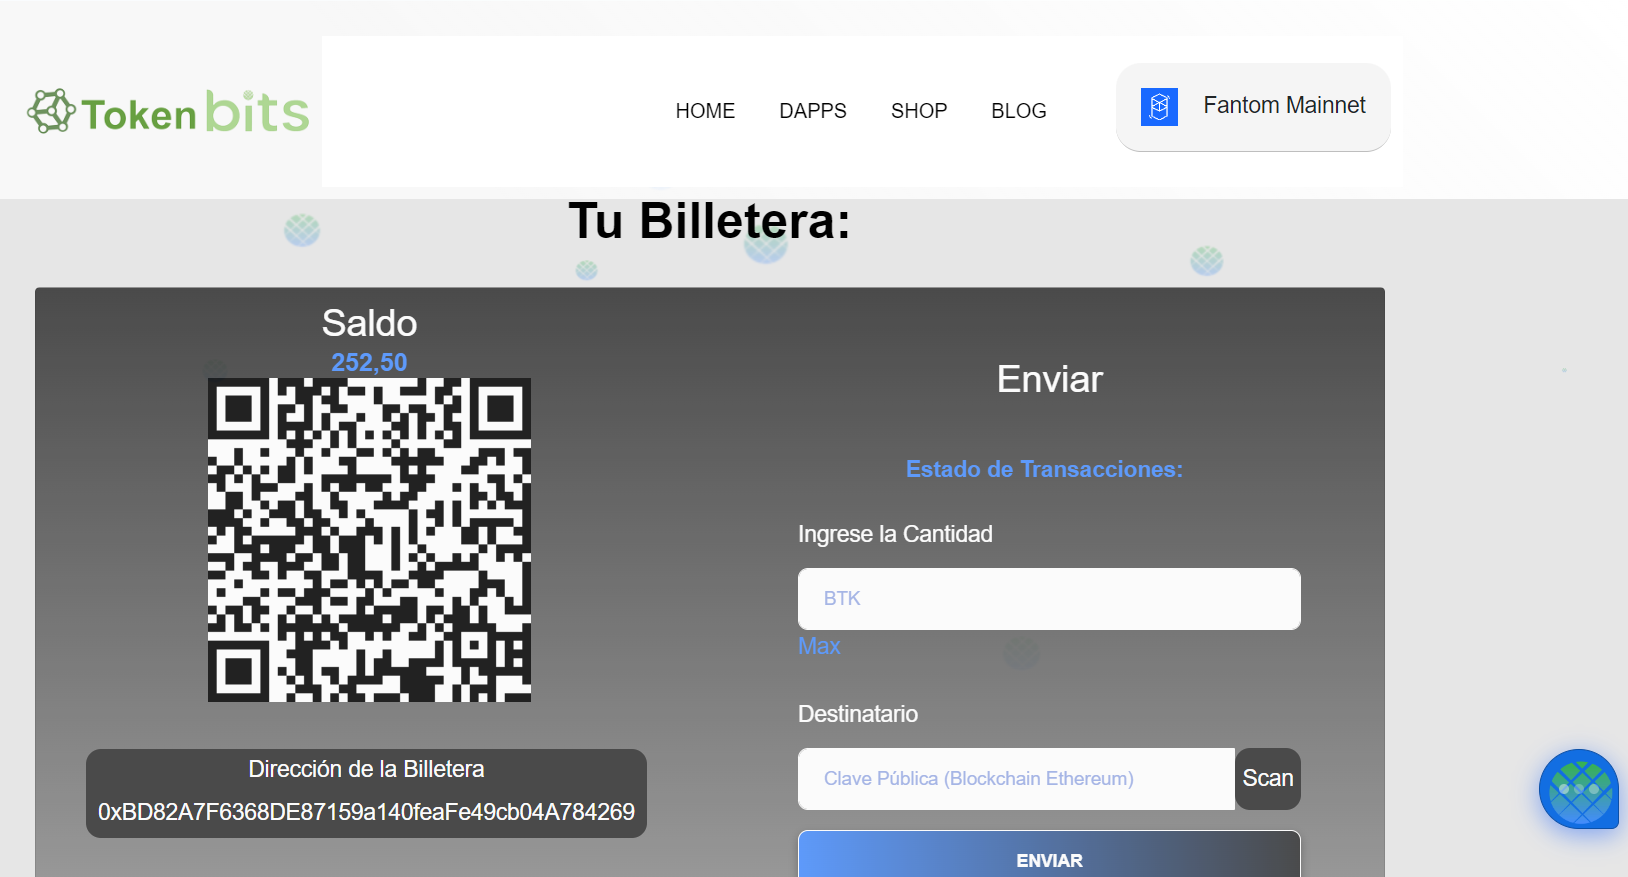
Task: Focus the Clave Pública recipient field
Action: point(1016,779)
